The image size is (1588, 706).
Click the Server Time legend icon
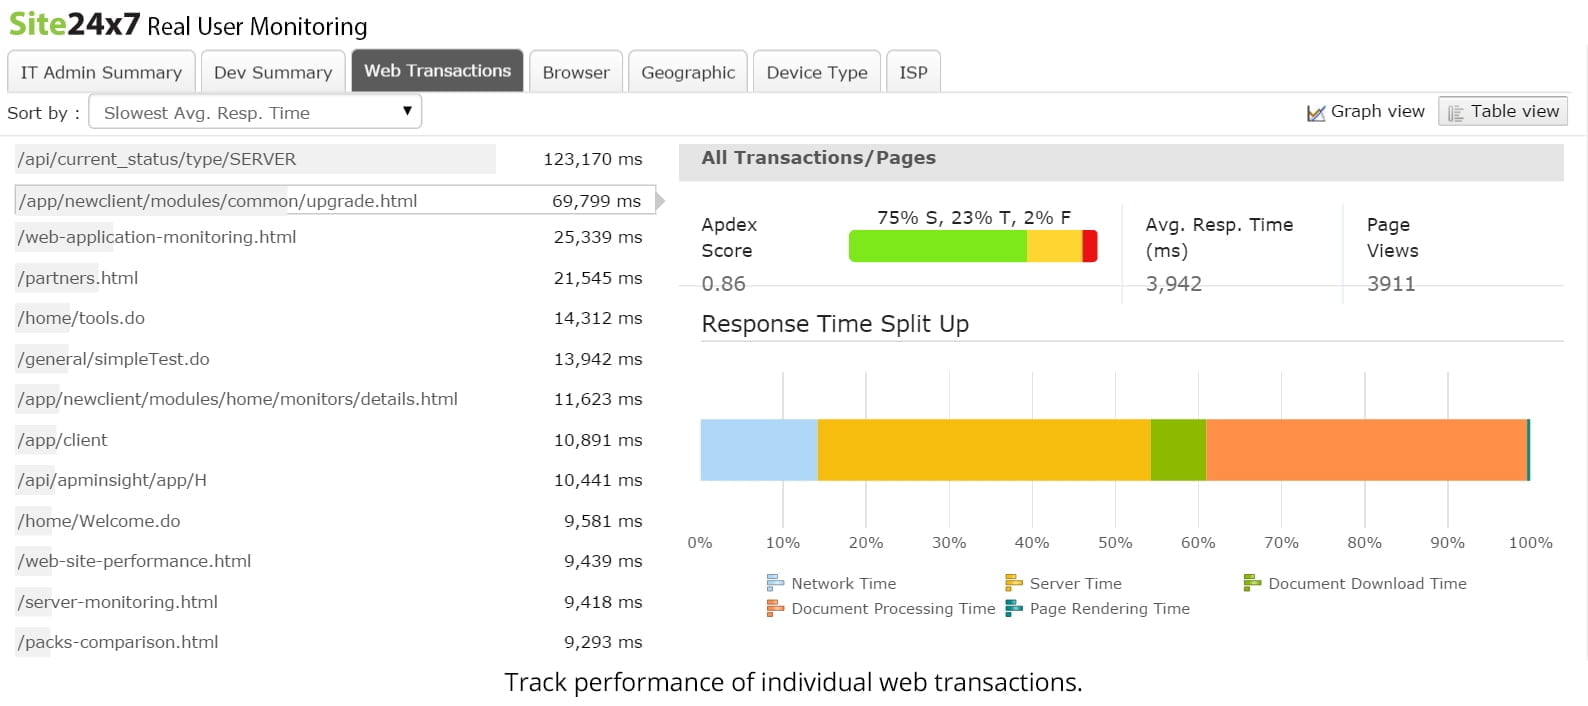coord(1013,583)
